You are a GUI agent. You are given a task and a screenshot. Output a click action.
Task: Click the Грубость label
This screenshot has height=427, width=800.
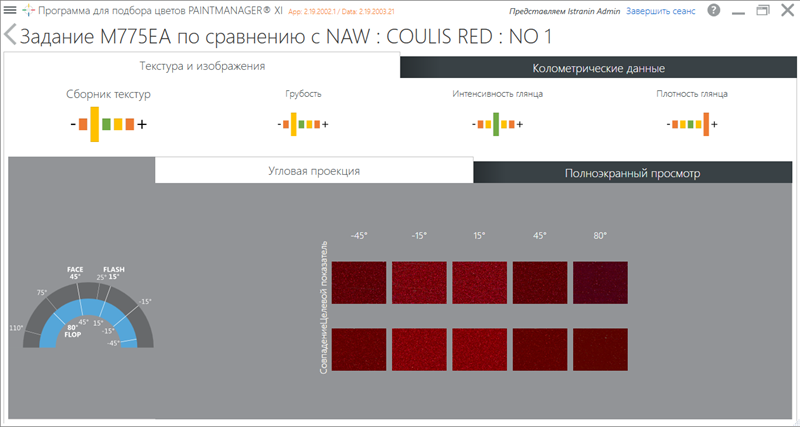click(x=303, y=94)
